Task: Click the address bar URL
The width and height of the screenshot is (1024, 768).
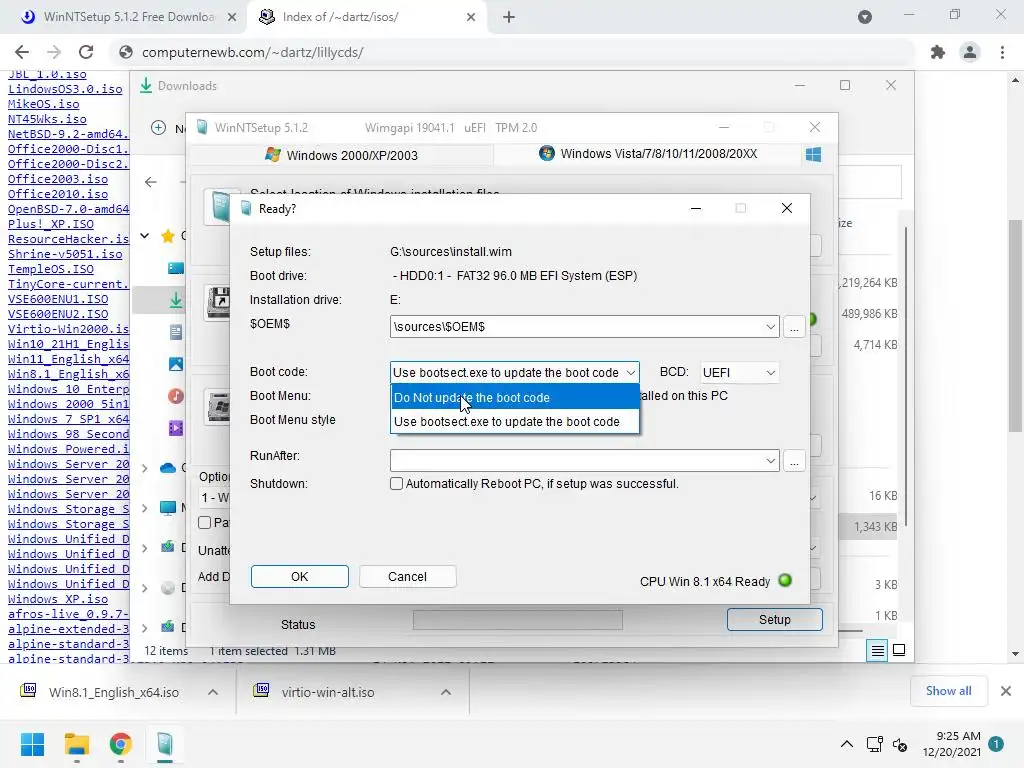Action: pos(253,52)
